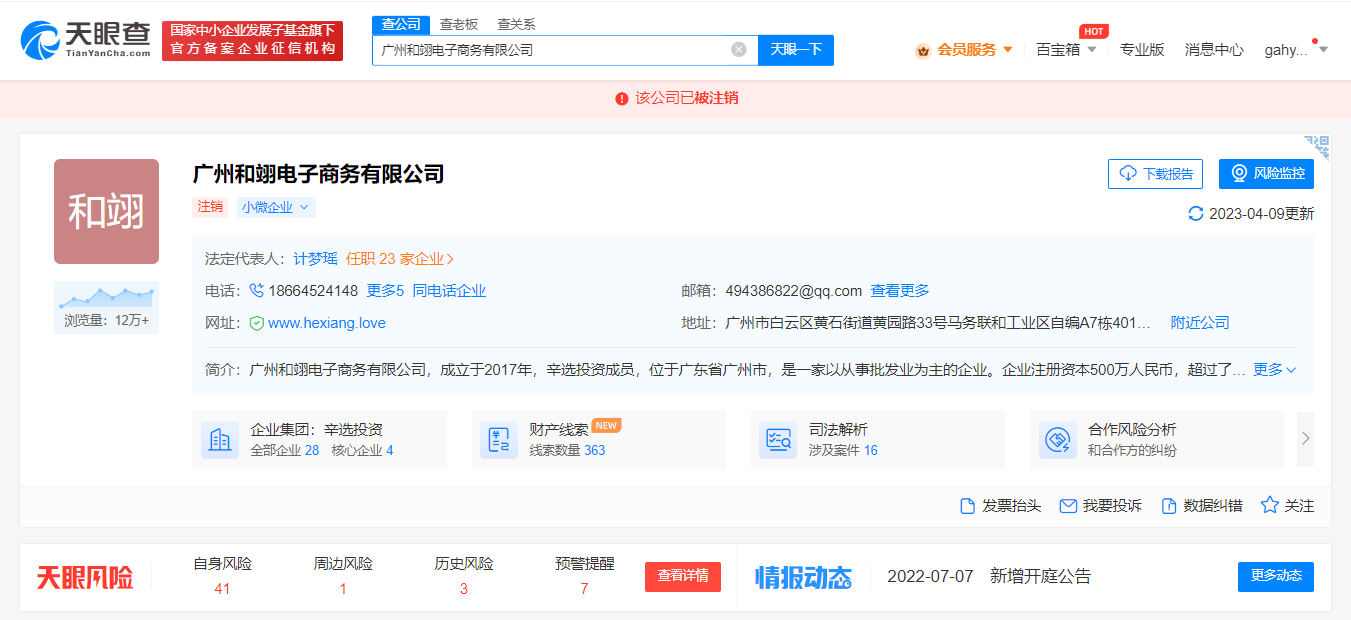This screenshot has width=1351, height=620.
Task: Click the company name search input field
Action: pos(550,50)
